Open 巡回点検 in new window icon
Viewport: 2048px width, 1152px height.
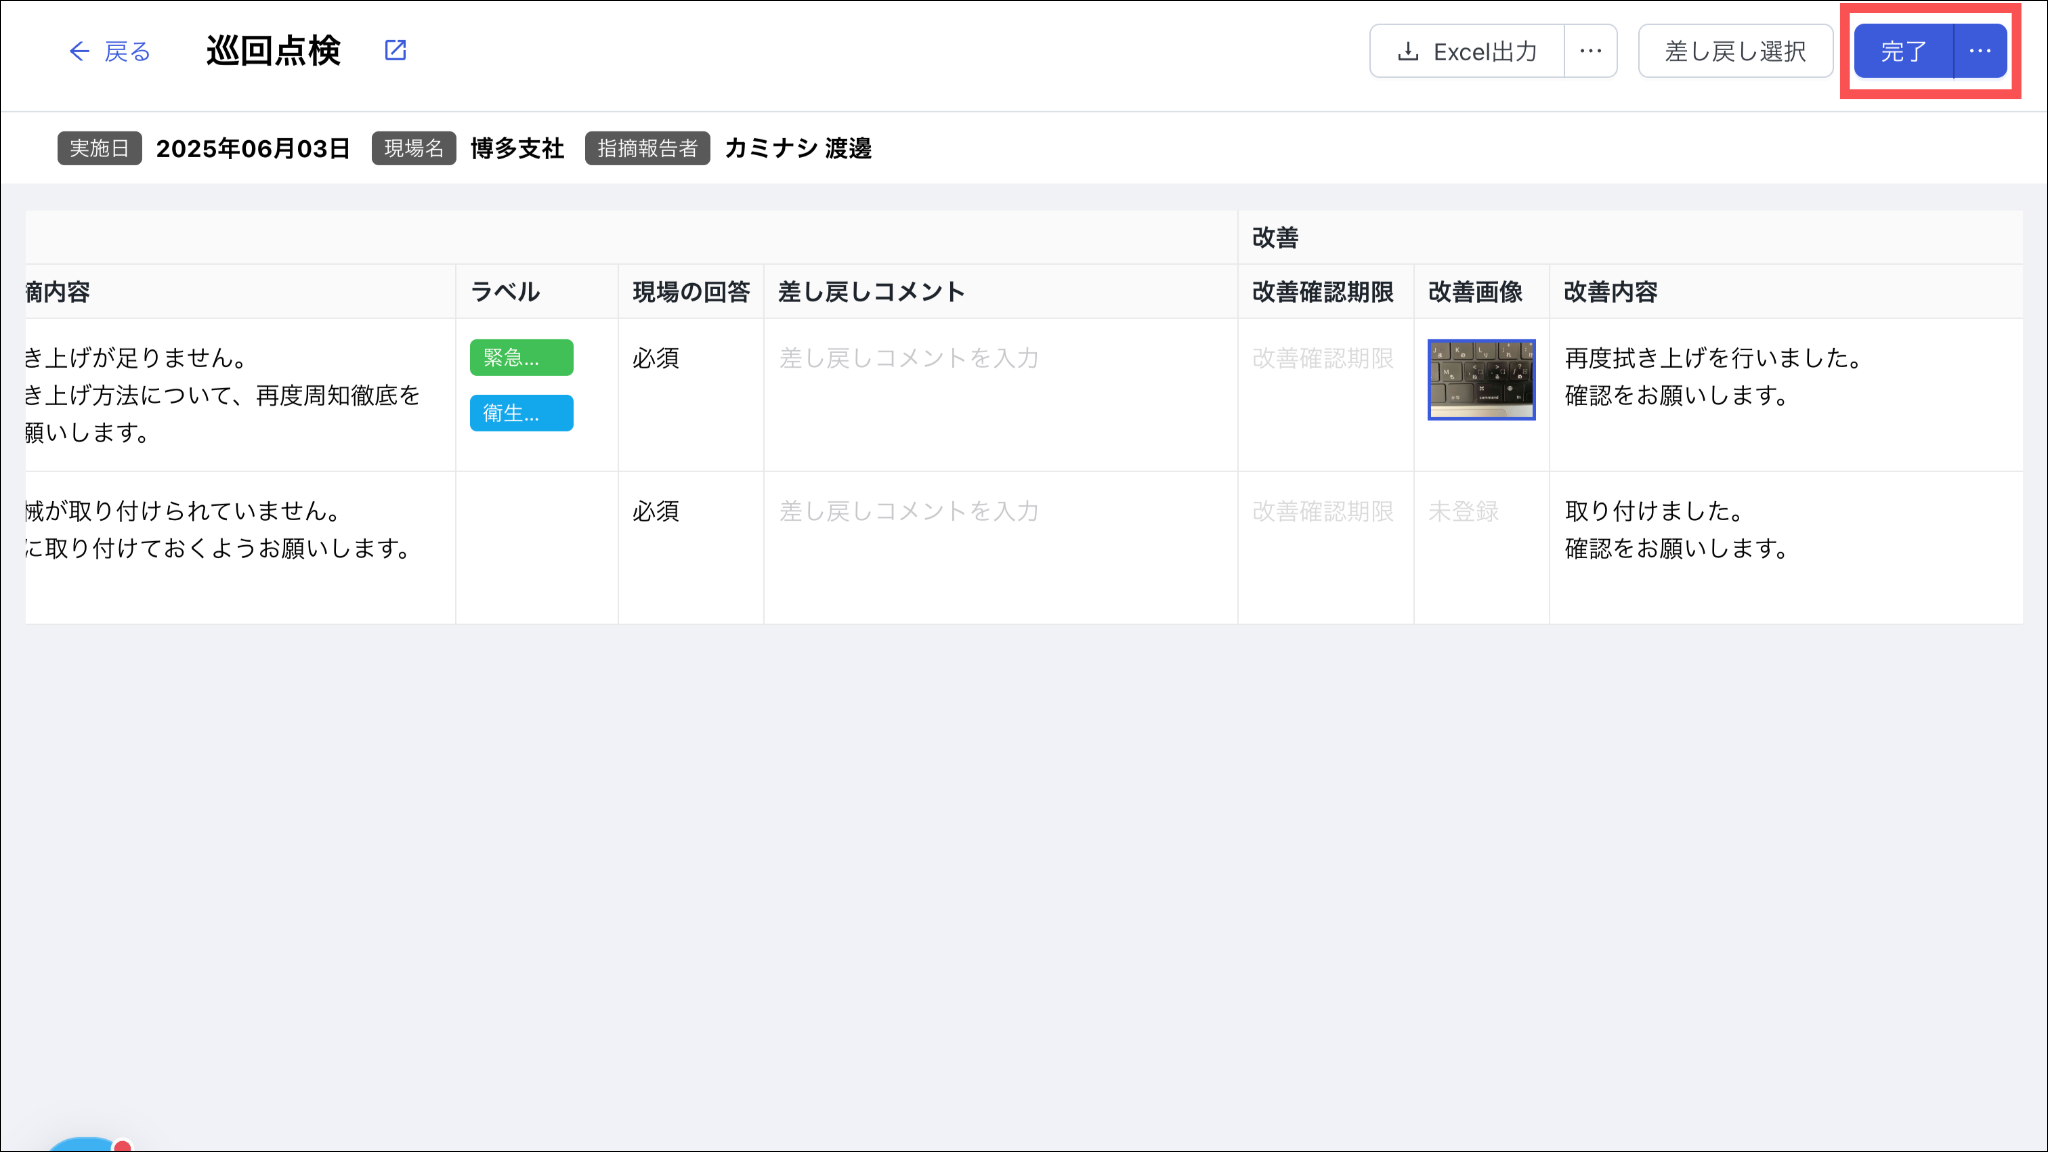396,50
